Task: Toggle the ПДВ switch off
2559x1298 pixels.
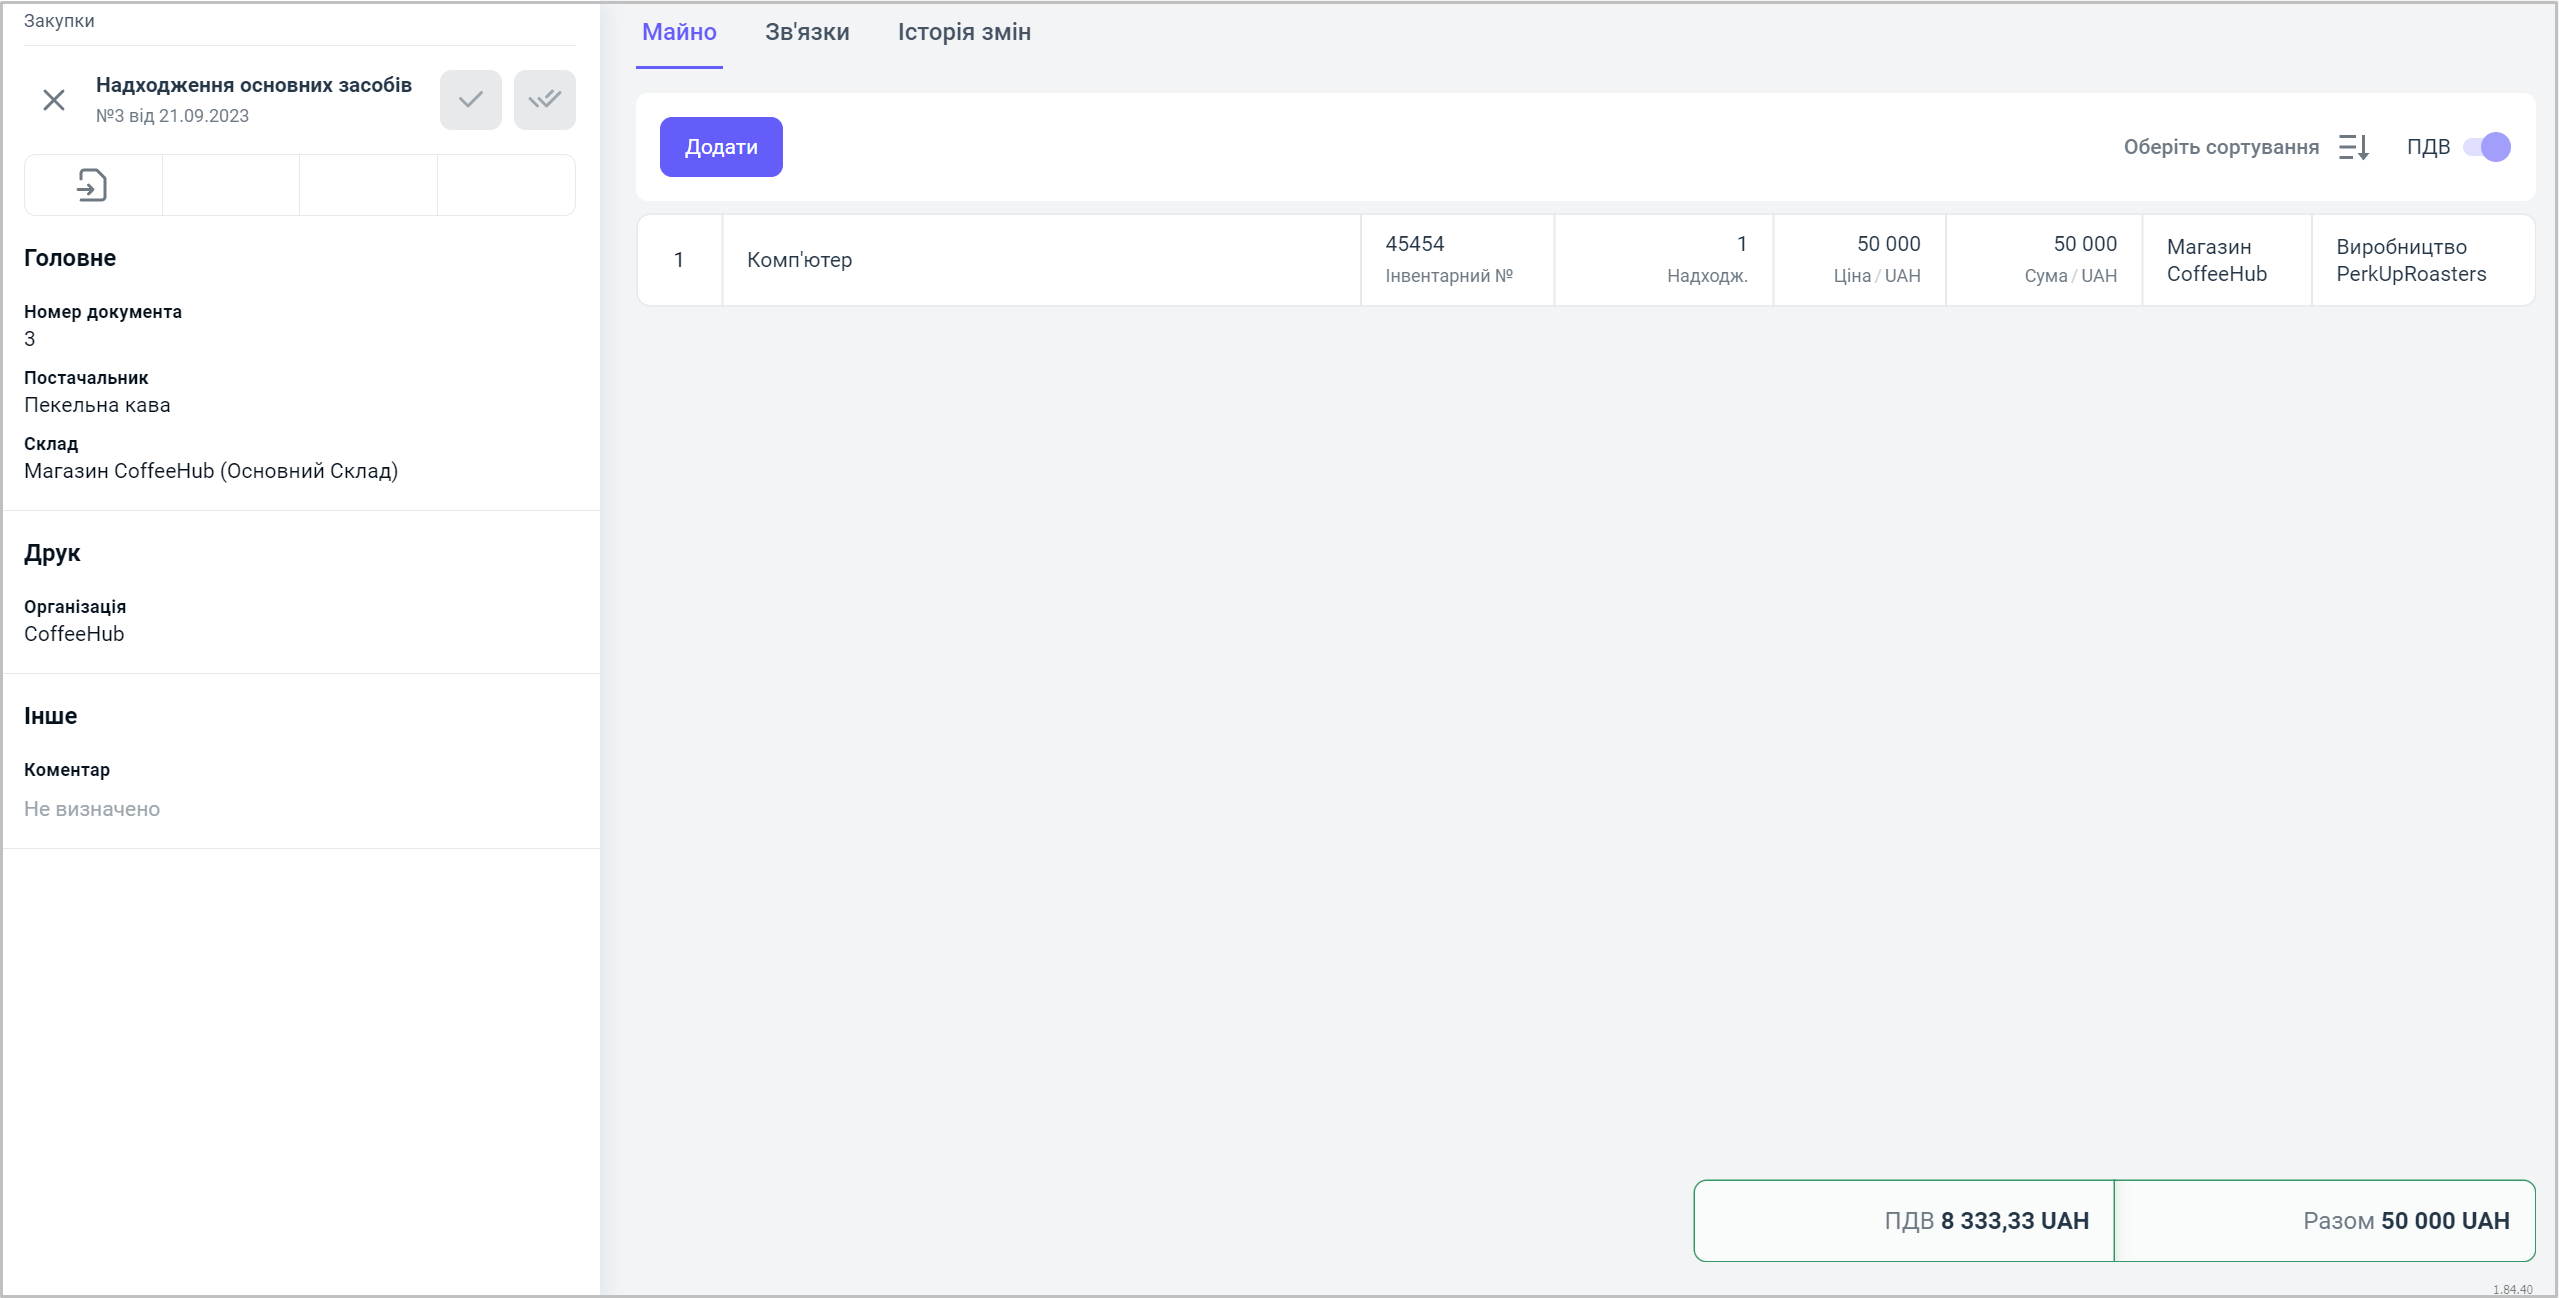Action: pos(2486,147)
